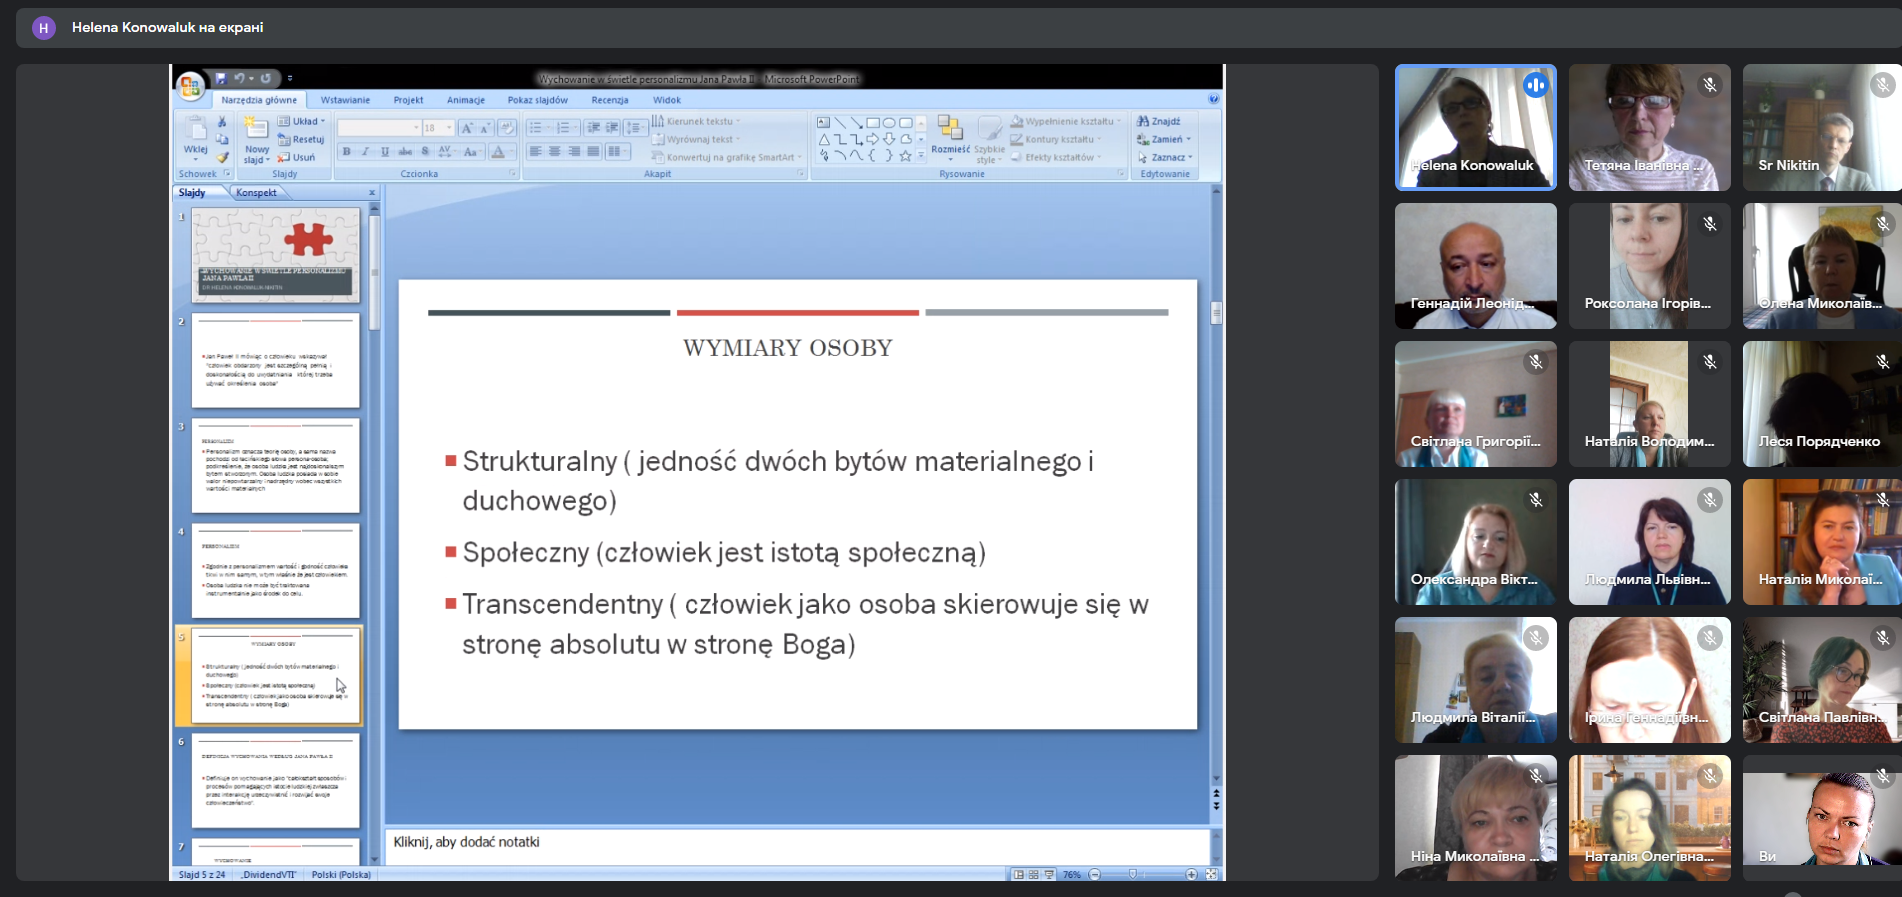
Task: Switch to the Konspekt outline tab
Action: 256,192
